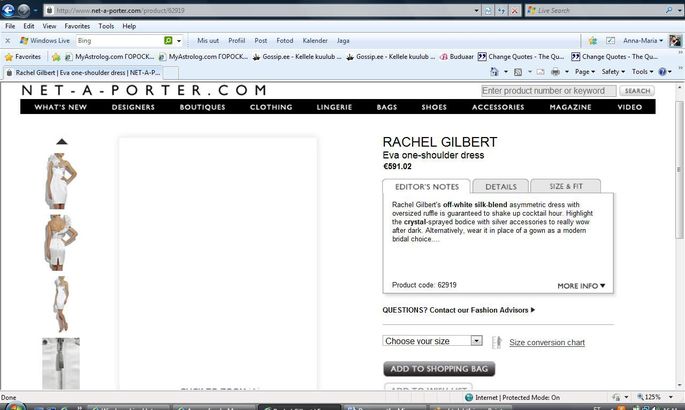Click the blue Help question mark icon

[662, 72]
